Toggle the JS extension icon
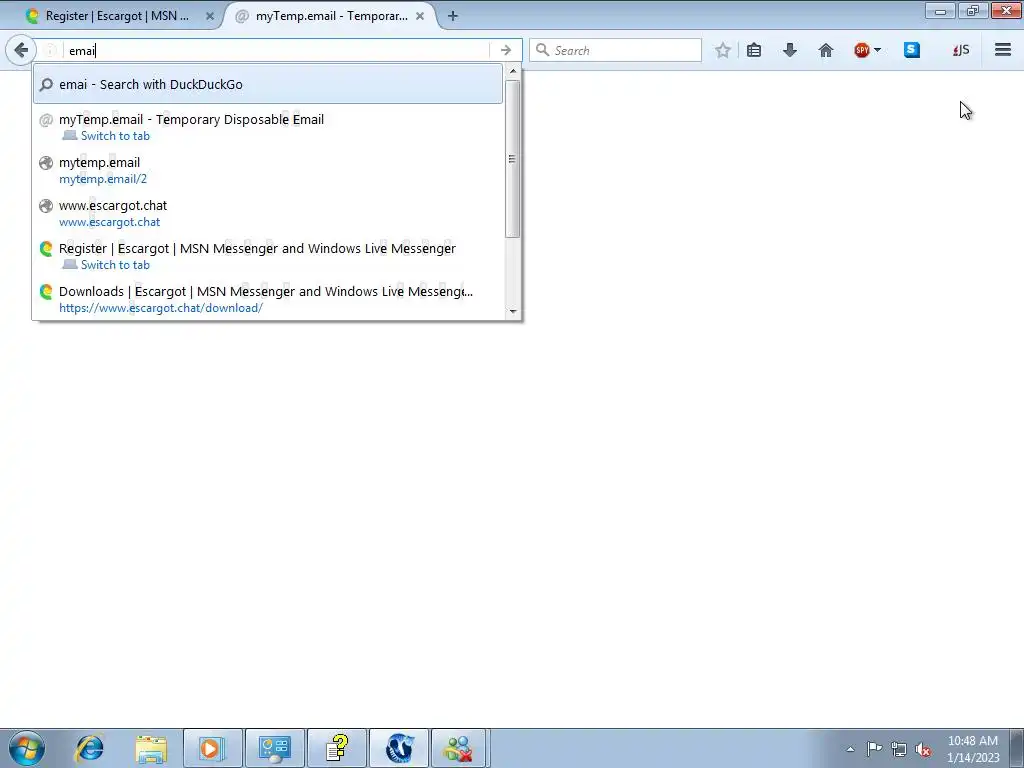The height and width of the screenshot is (768, 1024). (961, 50)
